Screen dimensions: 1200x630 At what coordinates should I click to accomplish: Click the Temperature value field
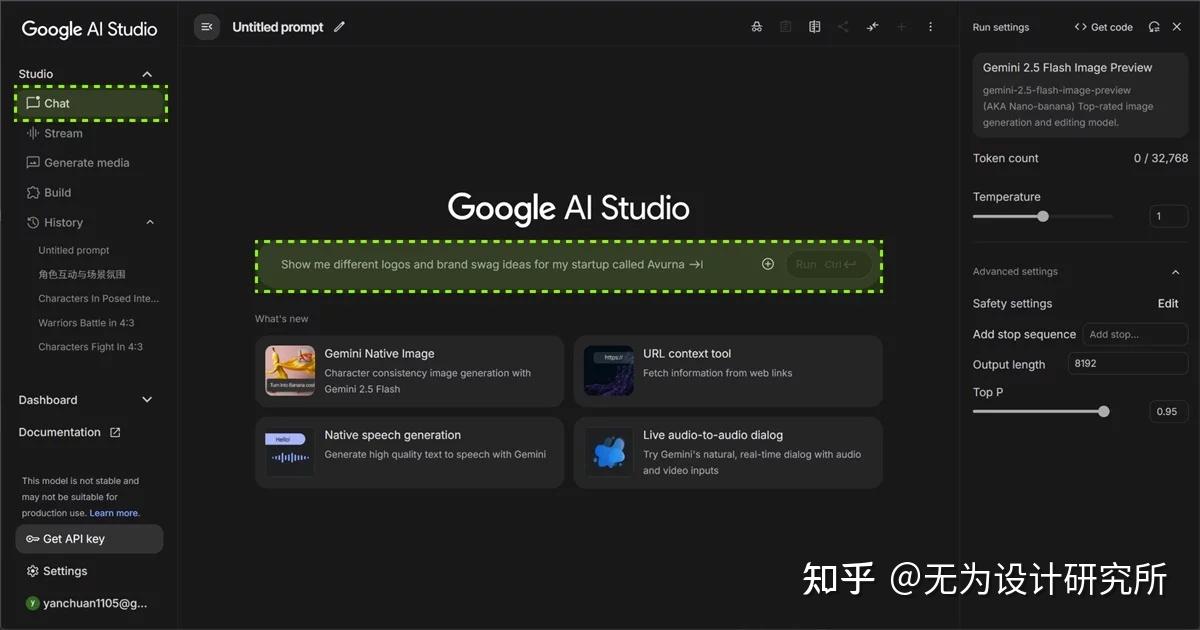1168,216
